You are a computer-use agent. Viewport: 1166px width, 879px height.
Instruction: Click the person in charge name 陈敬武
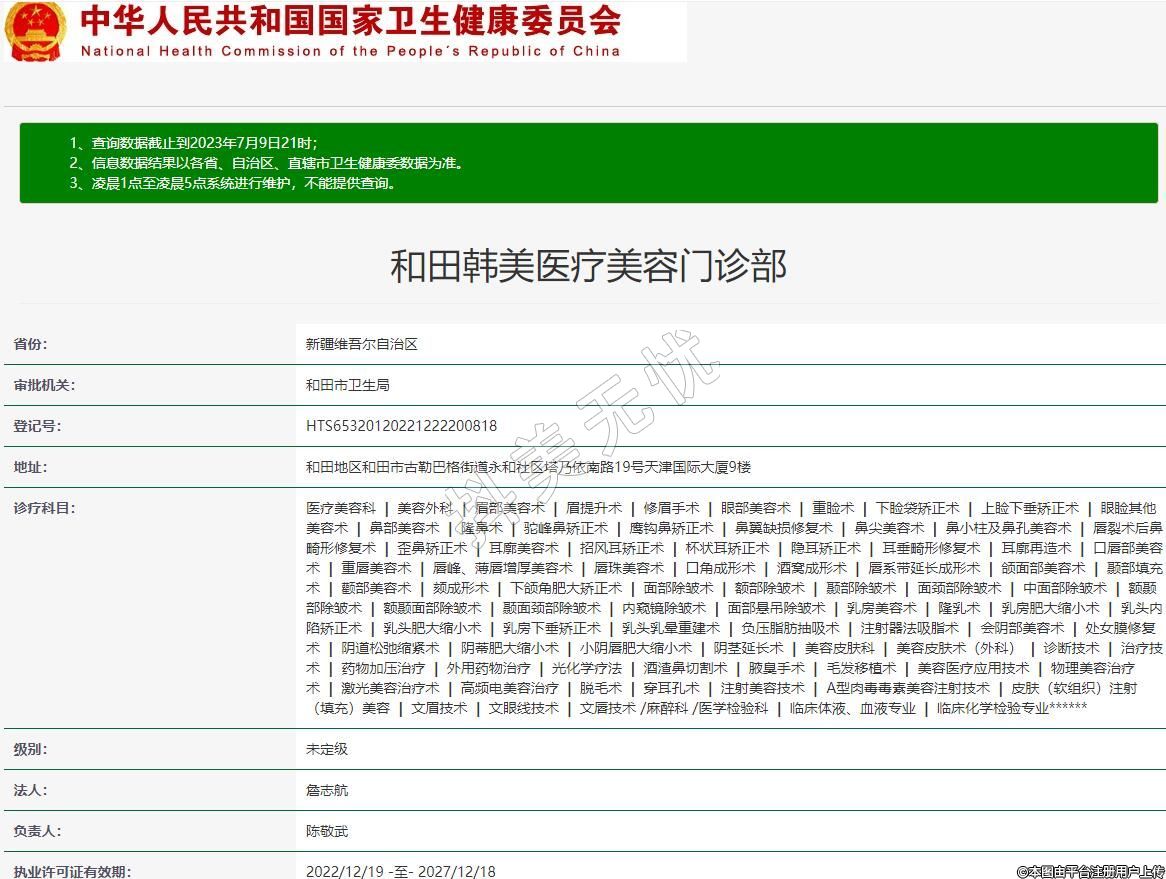pyautogui.click(x=327, y=831)
